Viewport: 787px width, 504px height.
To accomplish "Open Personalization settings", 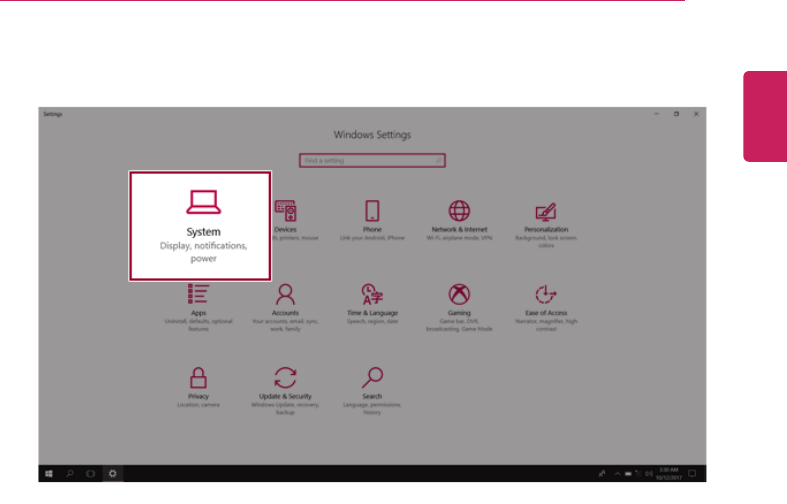I will coord(546,224).
